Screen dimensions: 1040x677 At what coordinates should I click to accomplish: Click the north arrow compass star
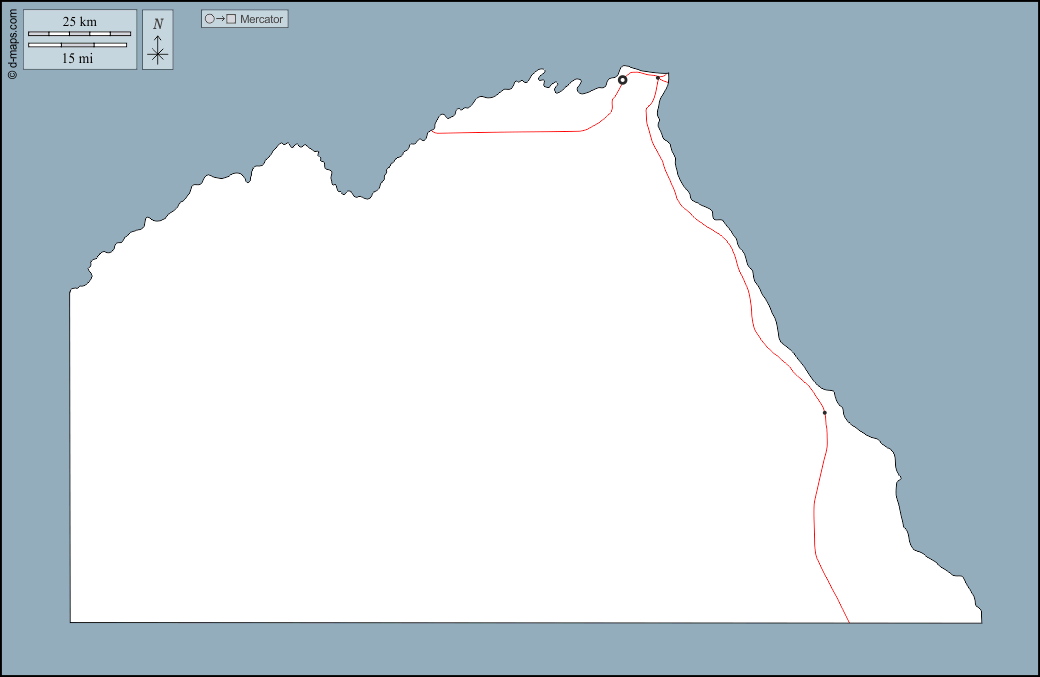[158, 55]
